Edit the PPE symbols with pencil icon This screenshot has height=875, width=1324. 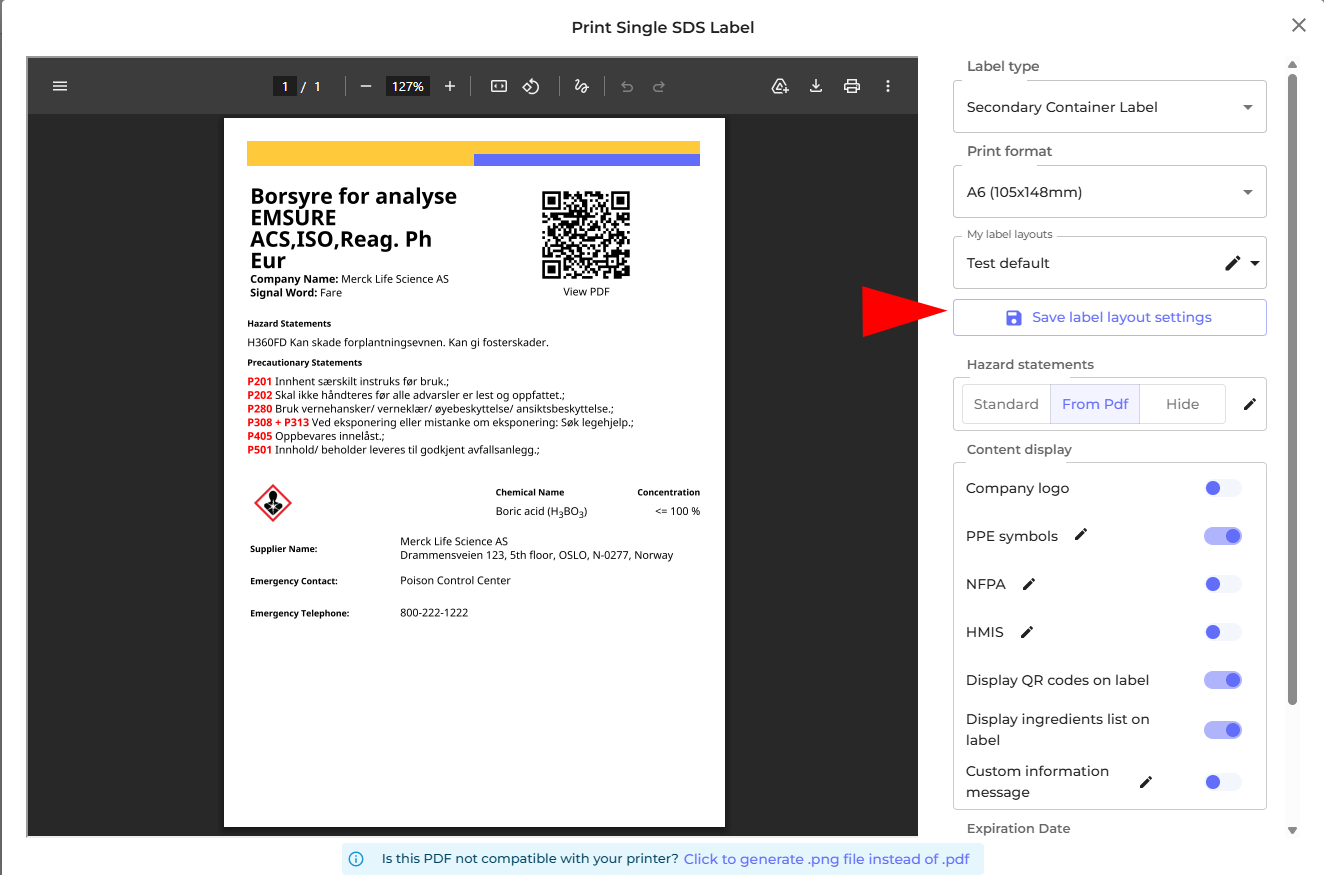[x=1080, y=535]
